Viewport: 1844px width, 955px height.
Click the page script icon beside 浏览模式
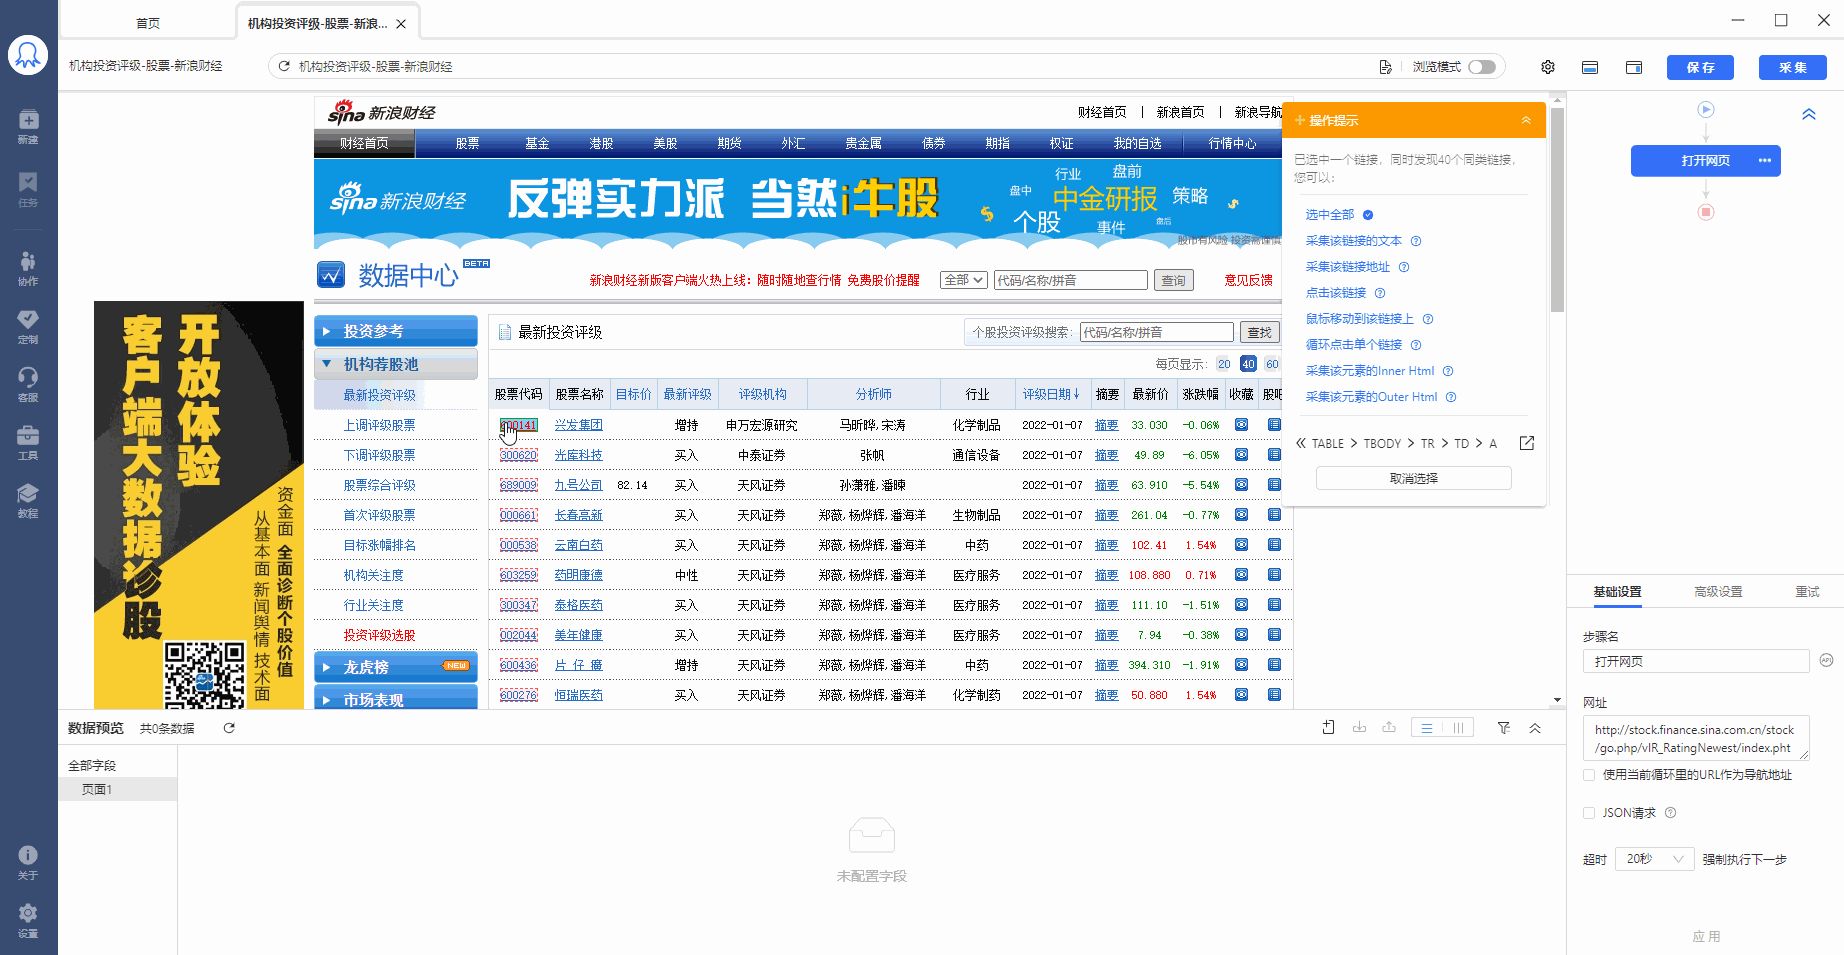pos(1385,67)
